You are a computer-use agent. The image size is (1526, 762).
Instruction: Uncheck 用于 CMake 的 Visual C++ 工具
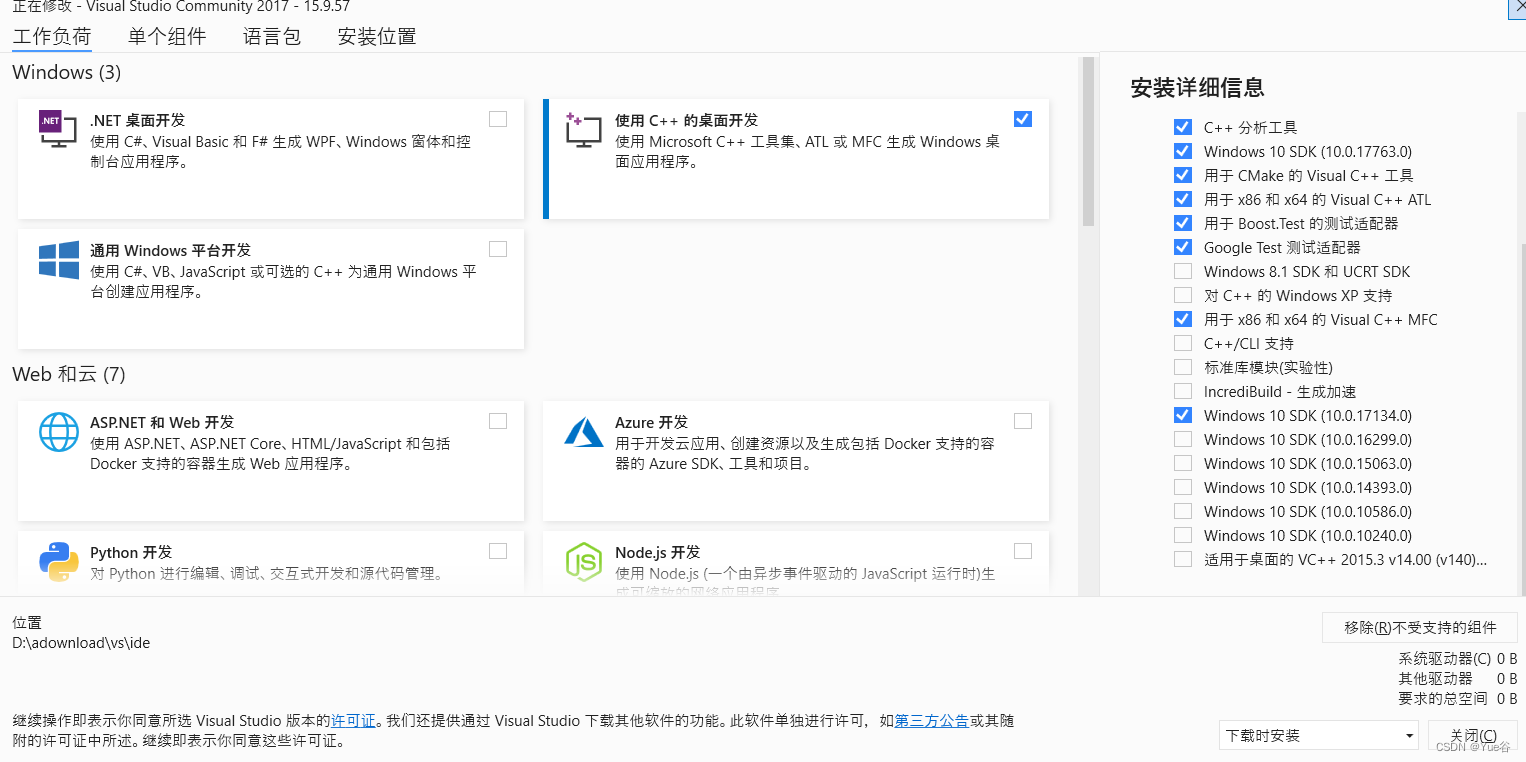tap(1183, 175)
